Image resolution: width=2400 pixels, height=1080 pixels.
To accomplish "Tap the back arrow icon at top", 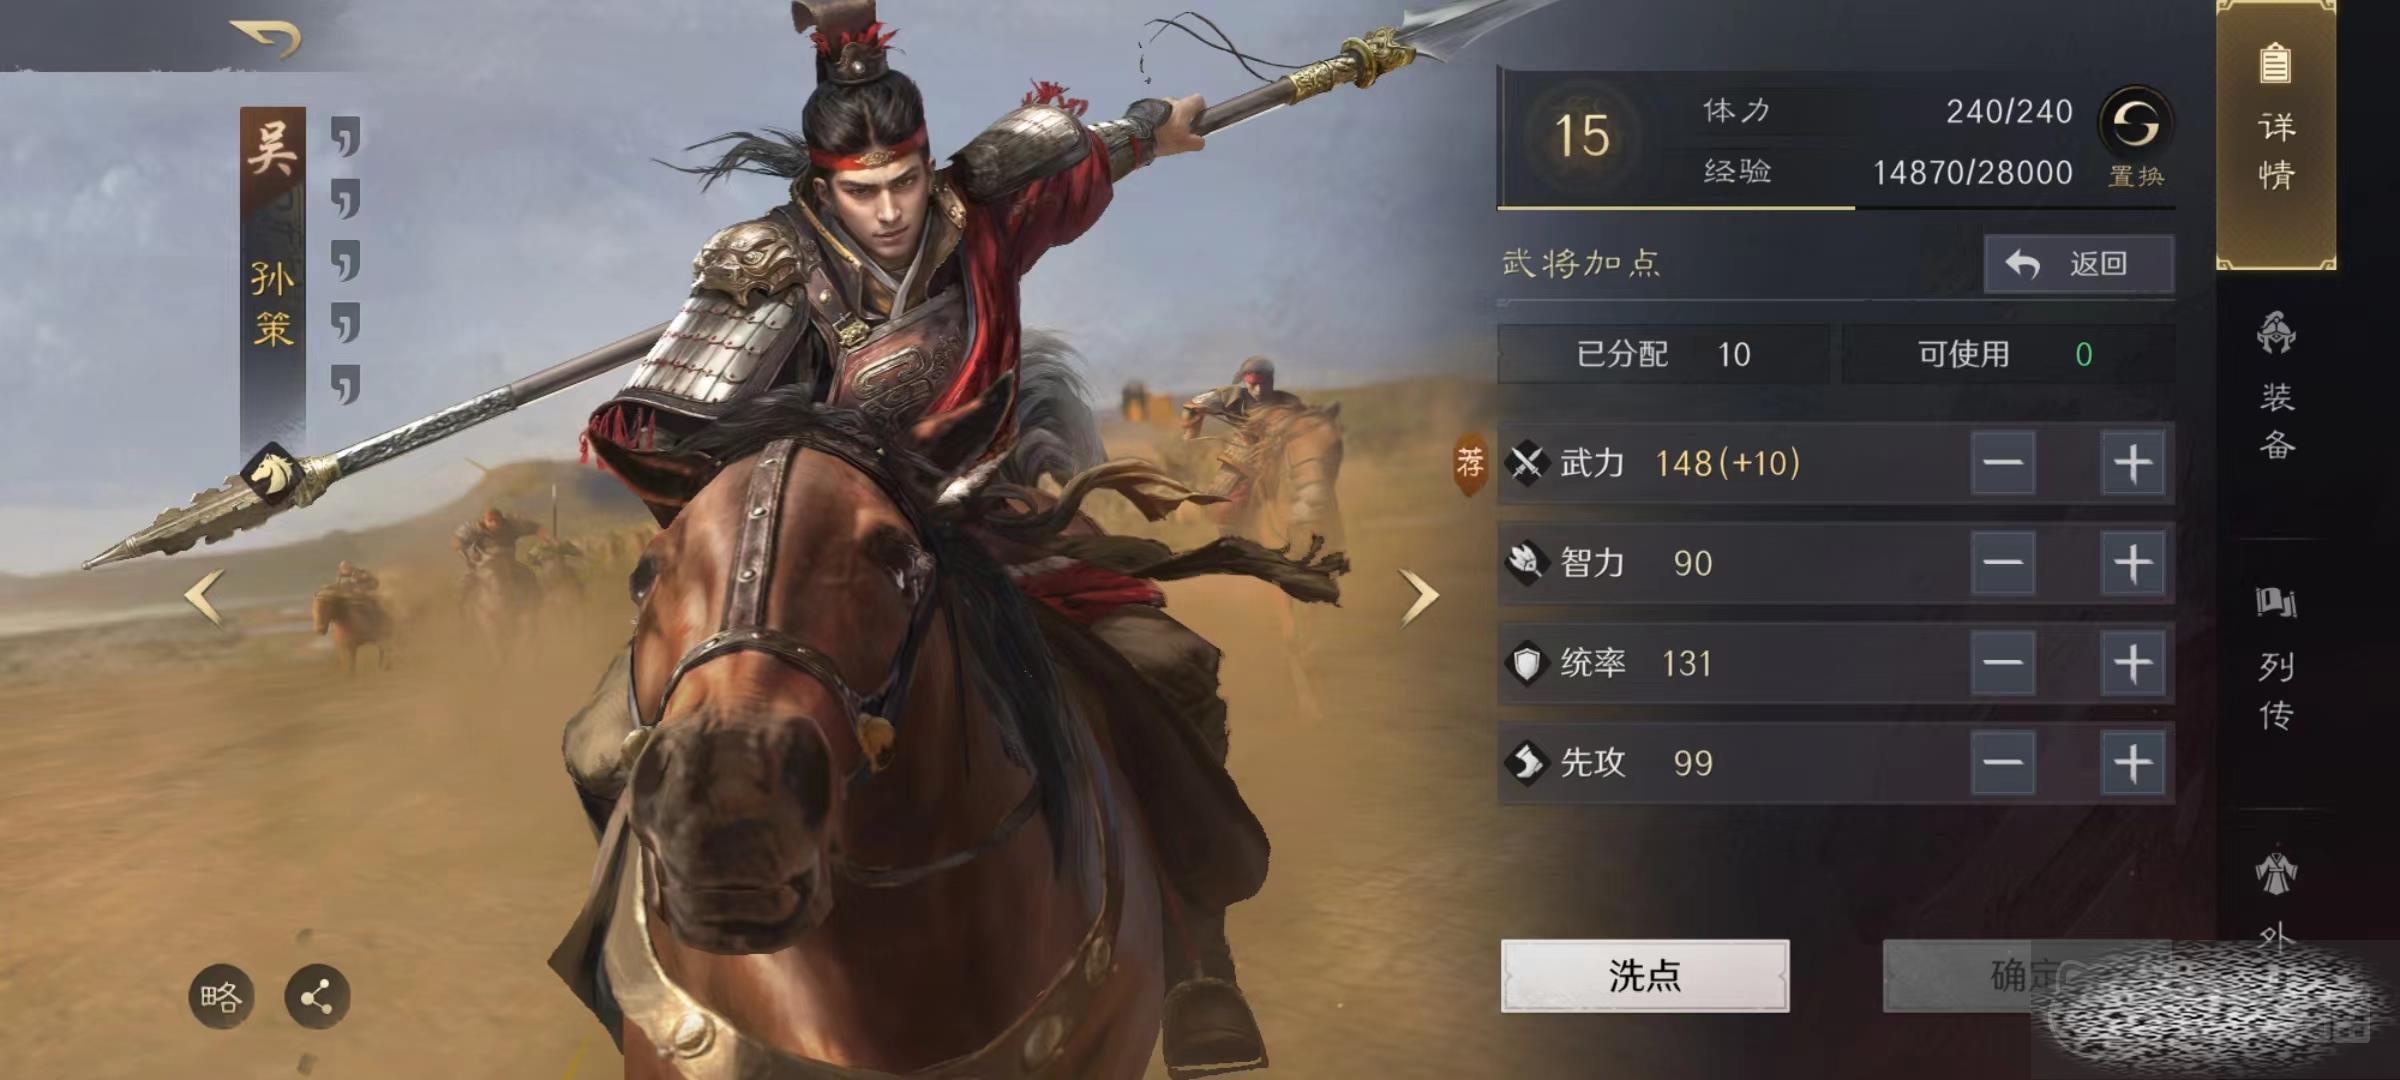I will (266, 38).
